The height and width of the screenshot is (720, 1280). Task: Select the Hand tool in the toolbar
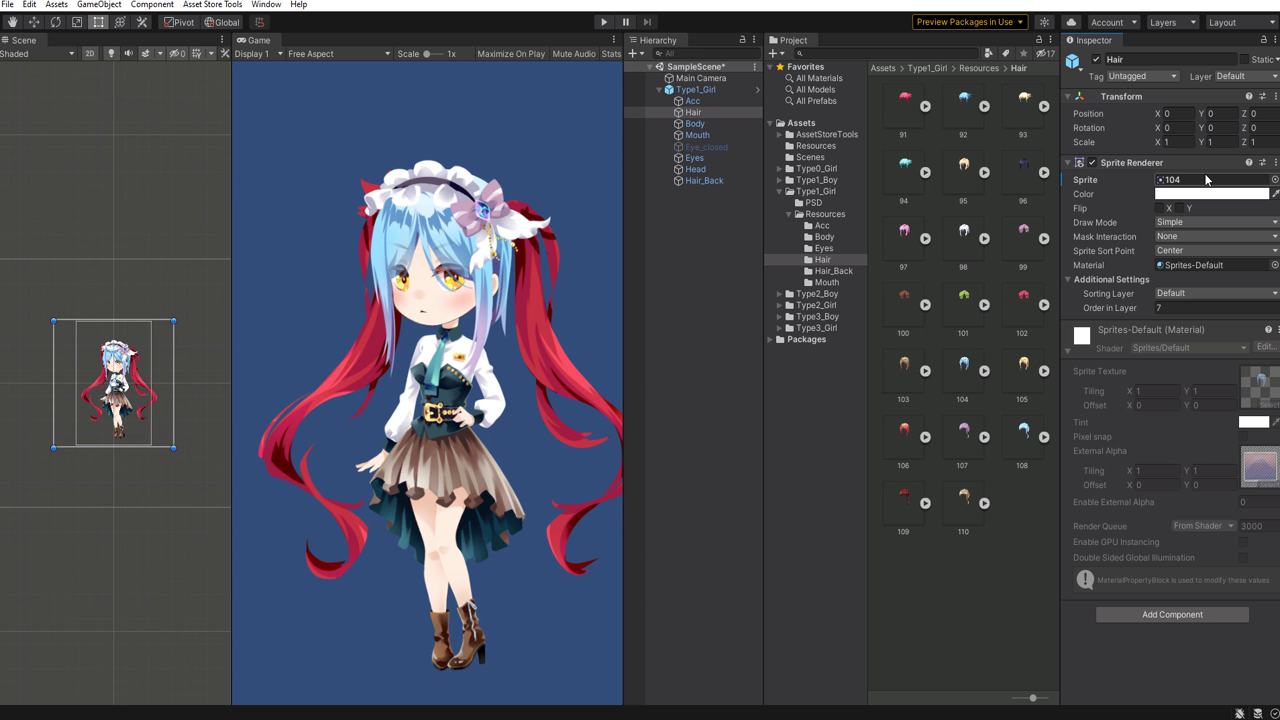11,22
